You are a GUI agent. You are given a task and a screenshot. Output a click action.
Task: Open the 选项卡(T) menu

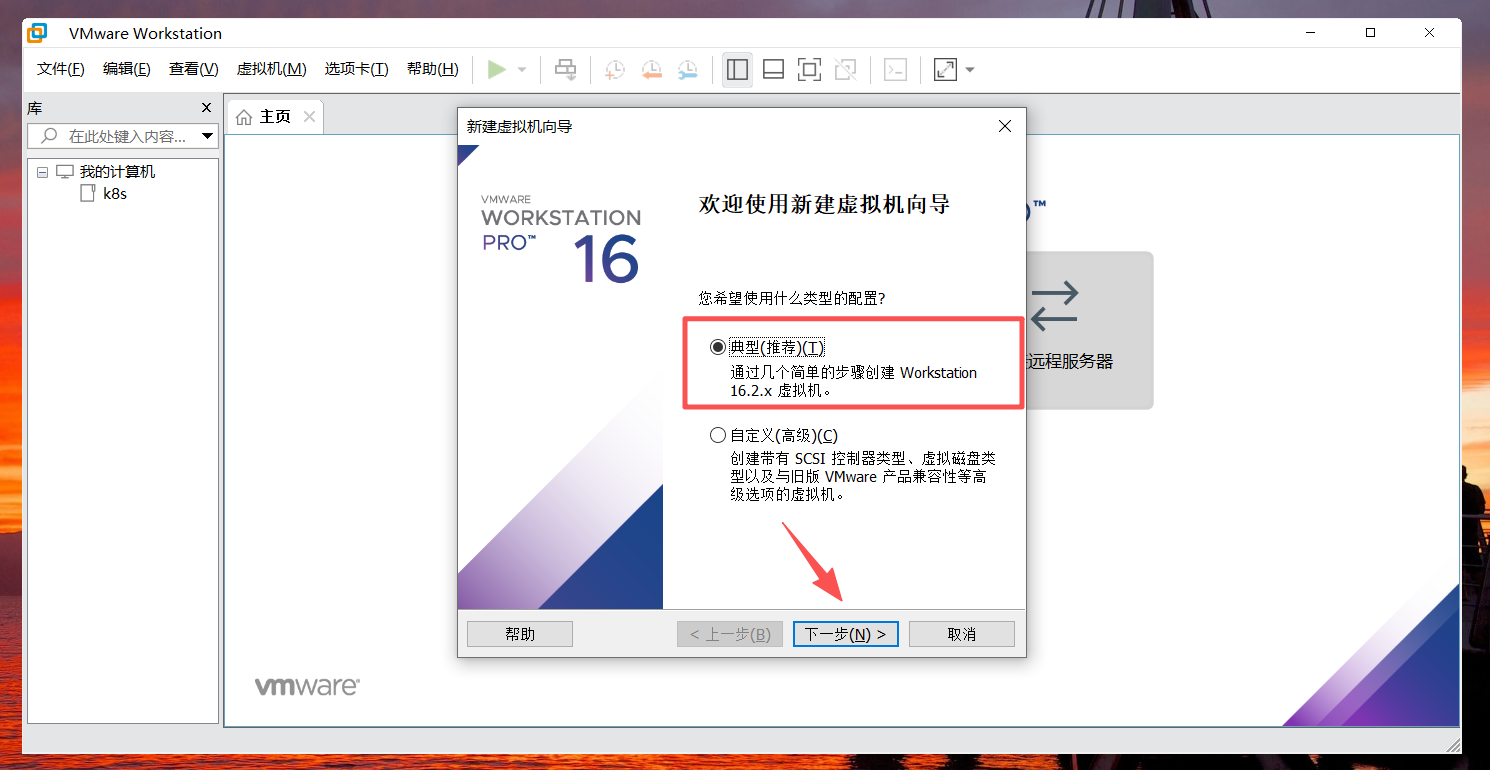357,69
